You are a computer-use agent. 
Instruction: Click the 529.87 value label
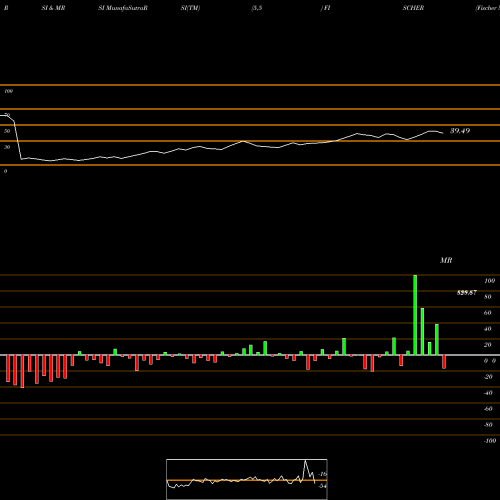[467, 293]
